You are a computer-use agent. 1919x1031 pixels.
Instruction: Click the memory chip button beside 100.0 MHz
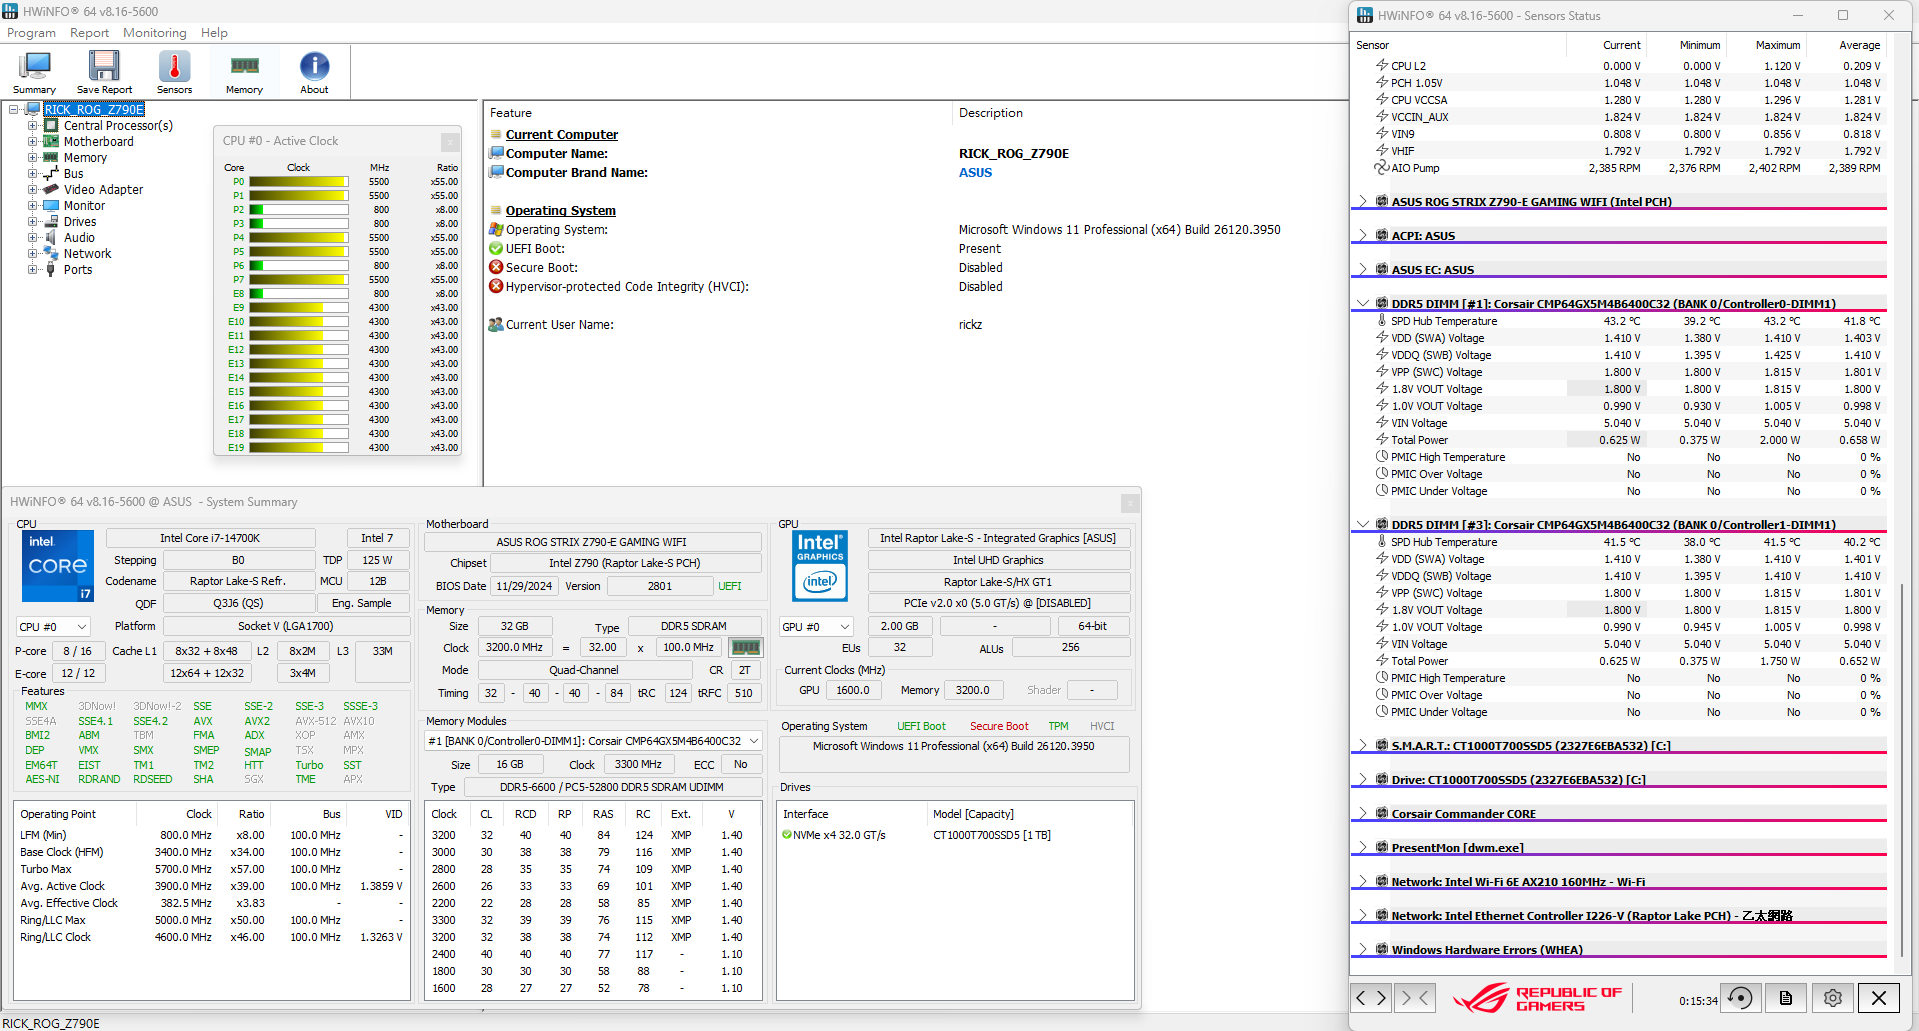[x=745, y=647]
